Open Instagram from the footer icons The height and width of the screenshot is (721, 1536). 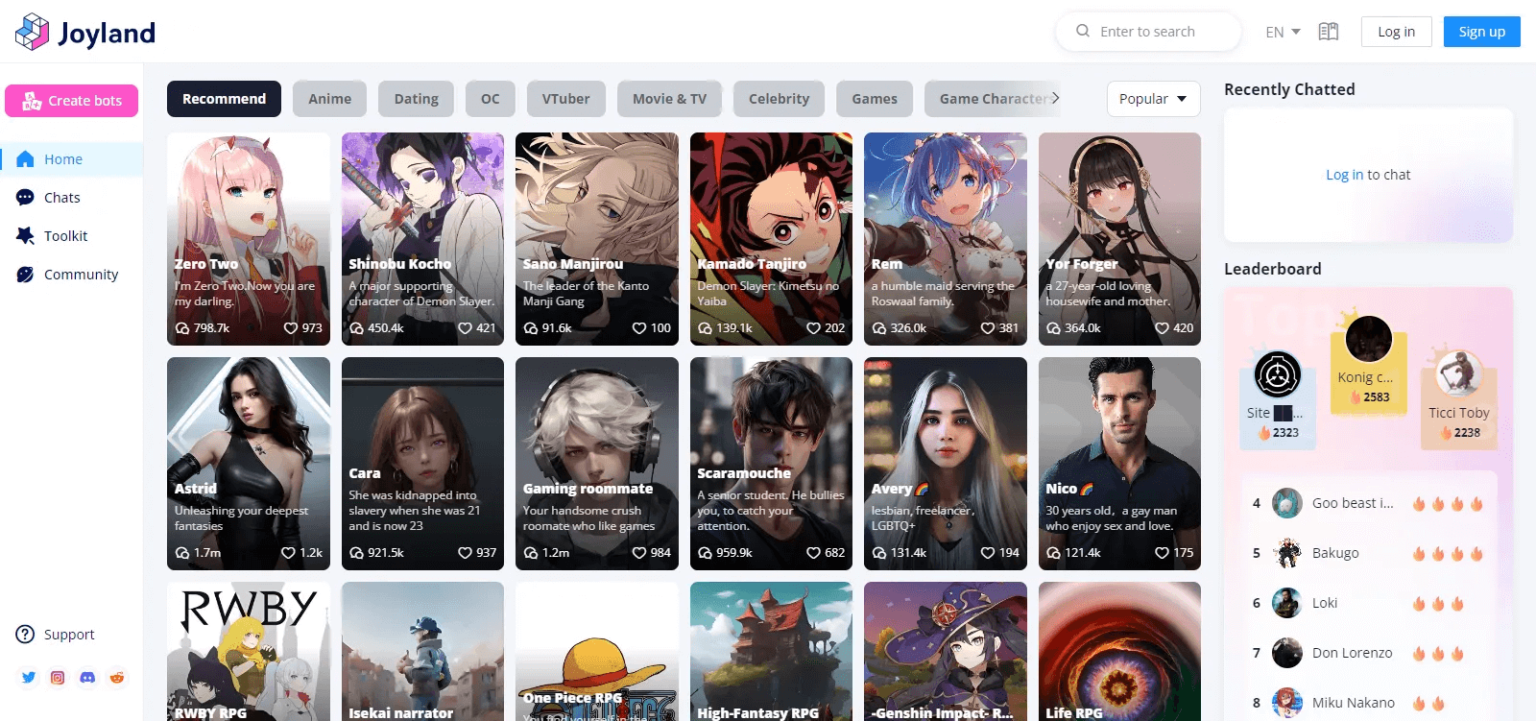(x=57, y=677)
